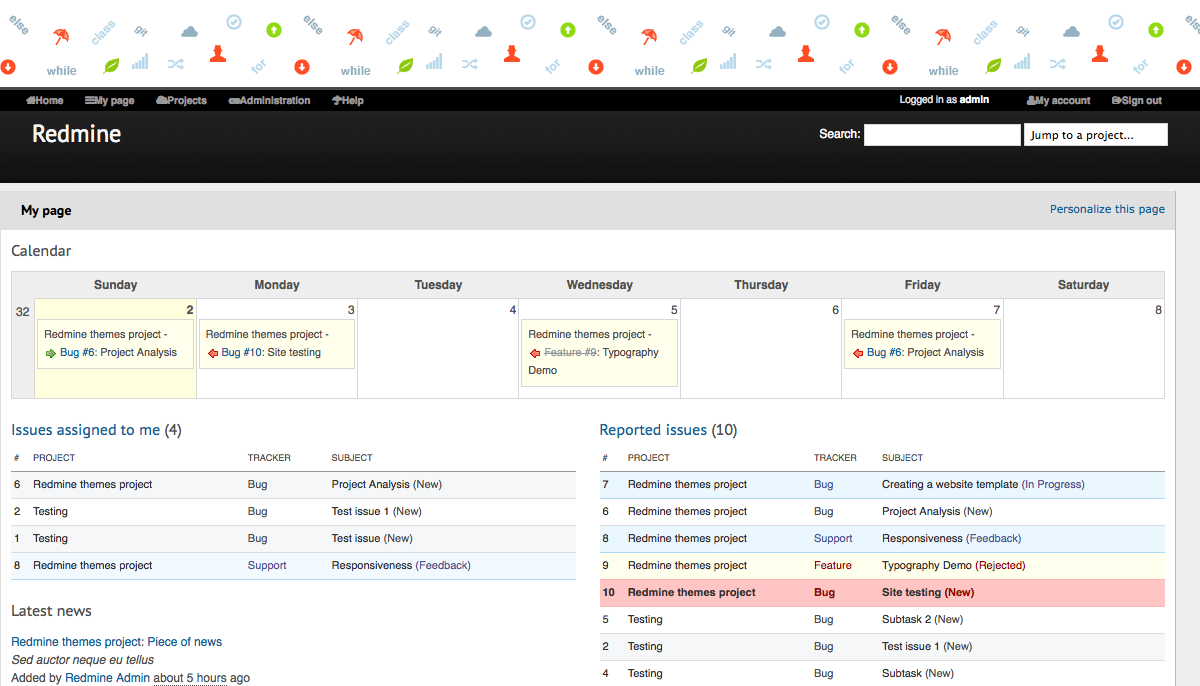Open Bug #6 link in Sunday's calendar cell
1200x686 pixels.
pyautogui.click(x=79, y=353)
